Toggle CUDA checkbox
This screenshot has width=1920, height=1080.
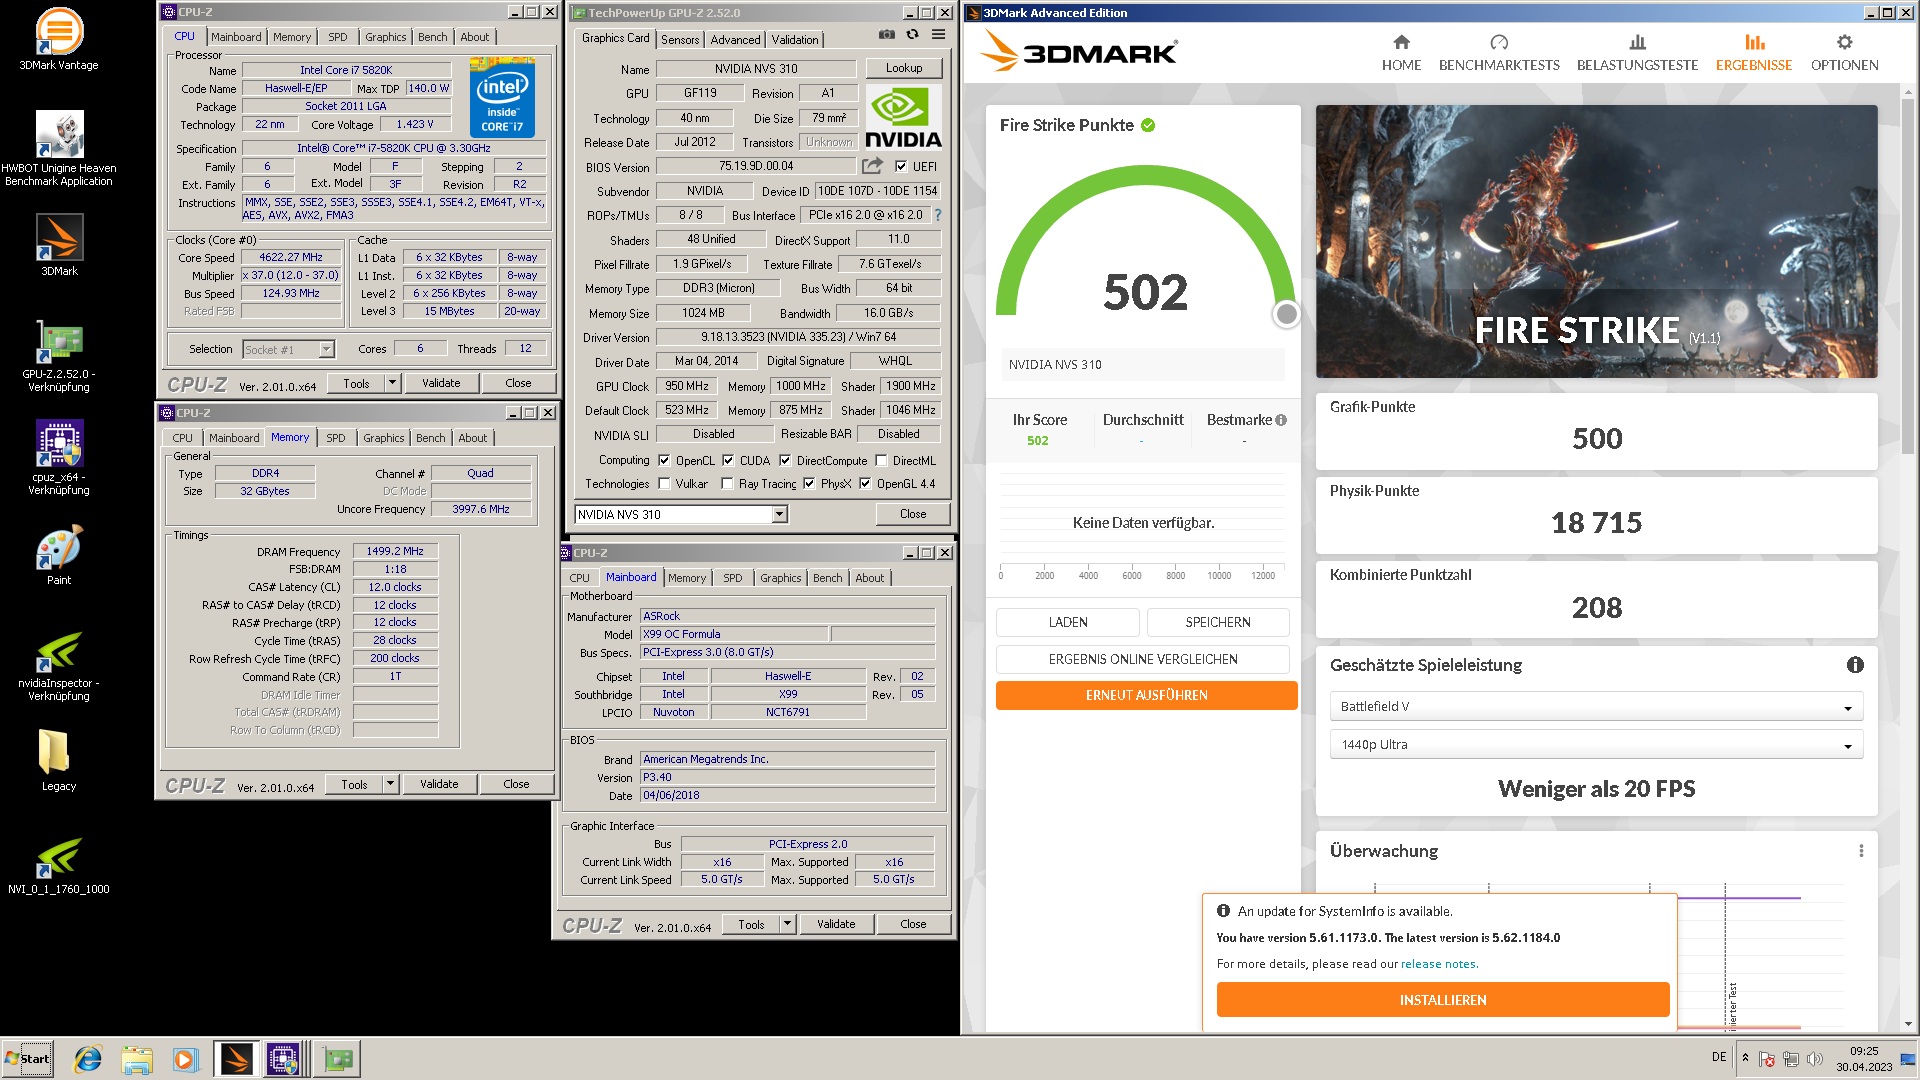[x=728, y=461]
